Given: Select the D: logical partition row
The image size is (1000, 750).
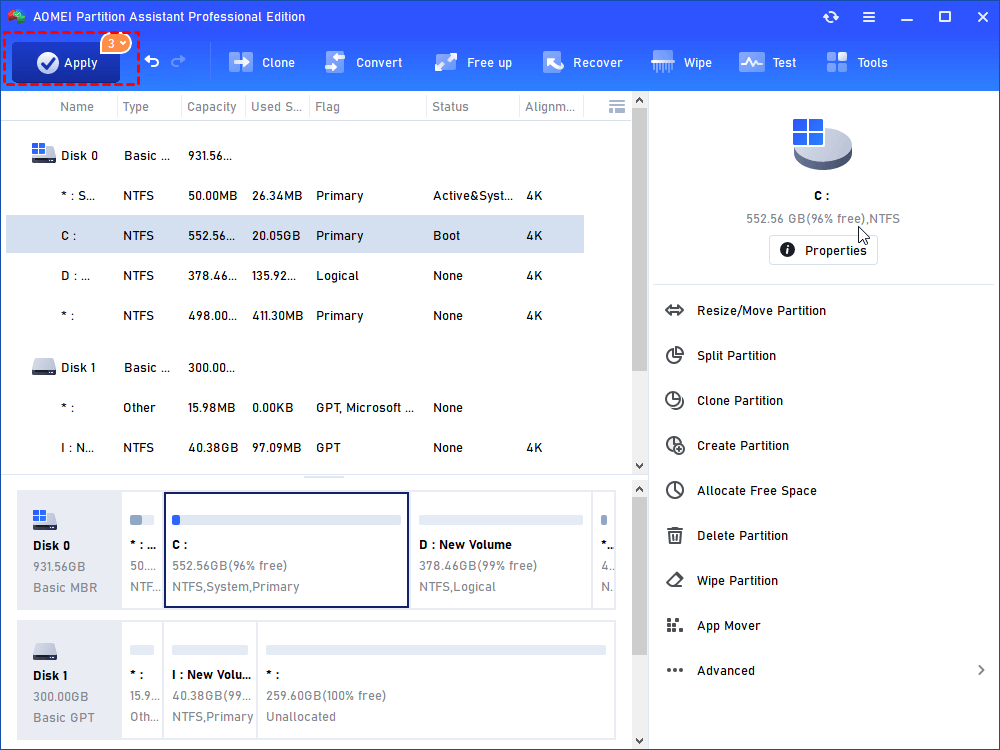Looking at the screenshot, I should 295,276.
